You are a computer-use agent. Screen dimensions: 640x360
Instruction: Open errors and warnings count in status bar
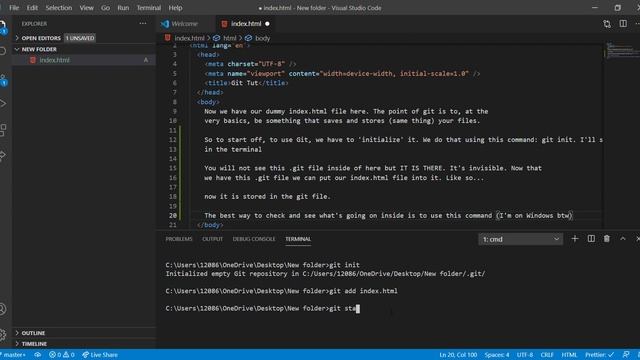[62, 355]
